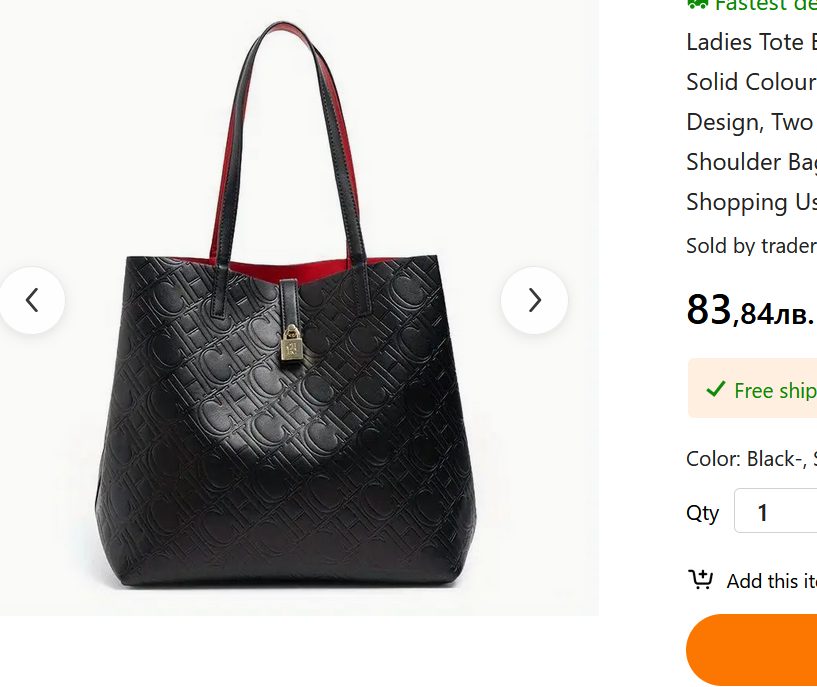817x687 pixels.
Task: Click the green fastest delivery truck icon
Action: click(697, 4)
